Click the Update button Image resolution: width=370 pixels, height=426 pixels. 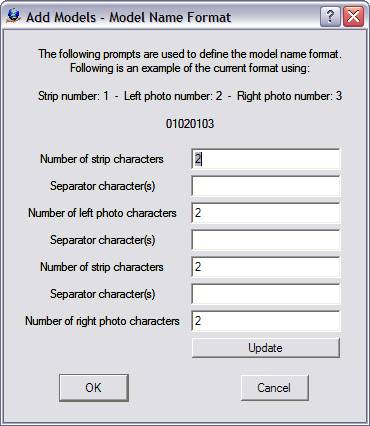(x=266, y=348)
